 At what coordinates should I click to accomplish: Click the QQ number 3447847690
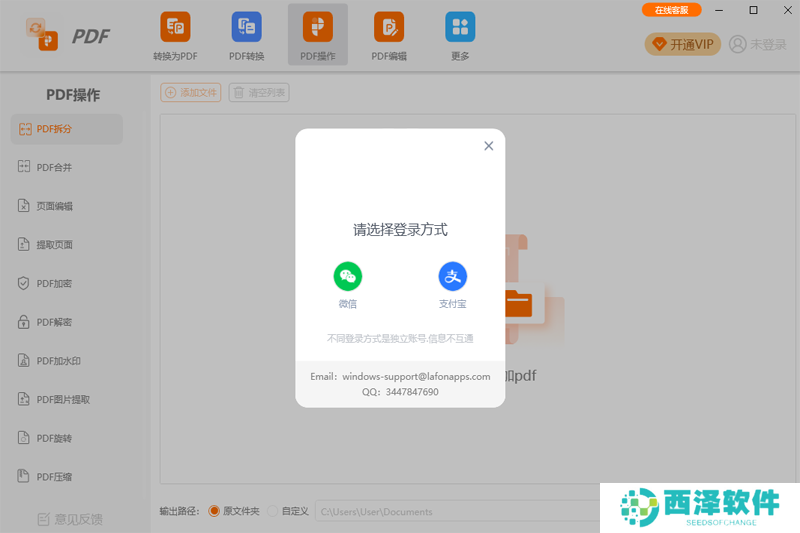point(412,392)
